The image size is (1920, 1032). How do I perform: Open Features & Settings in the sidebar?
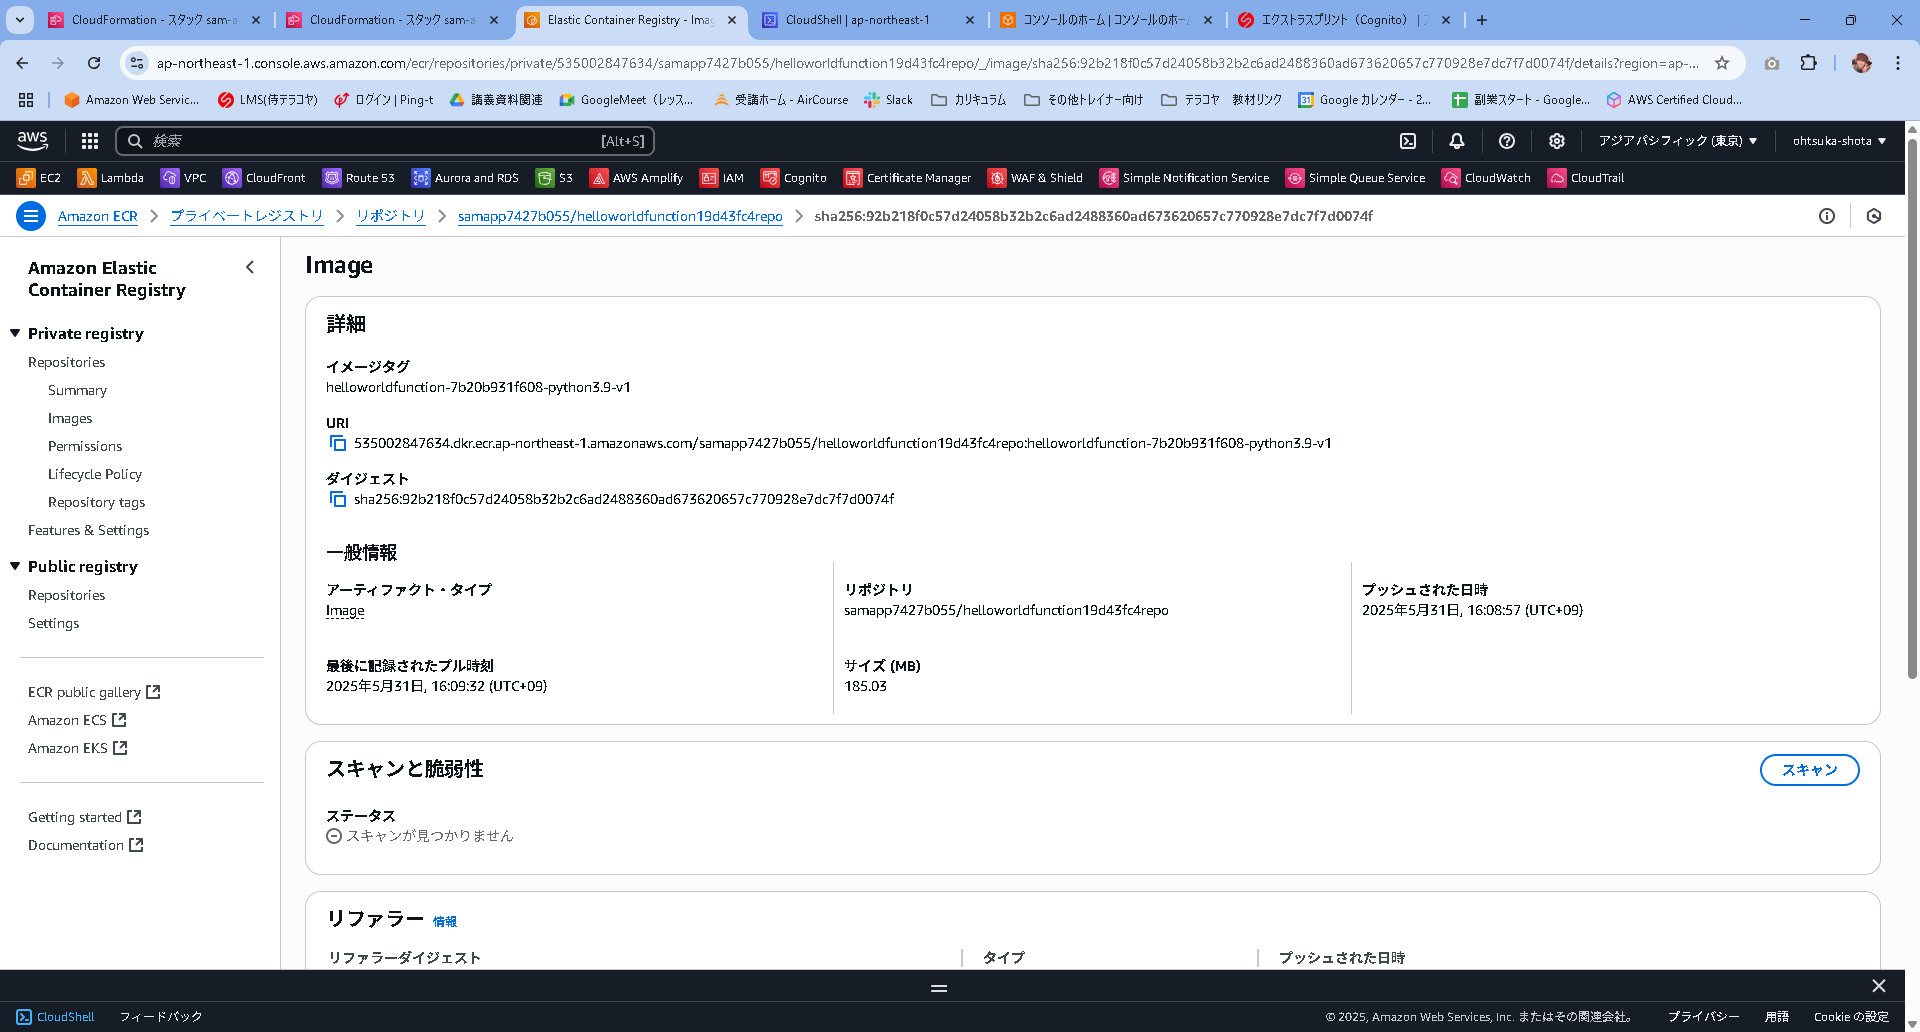pyautogui.click(x=89, y=530)
